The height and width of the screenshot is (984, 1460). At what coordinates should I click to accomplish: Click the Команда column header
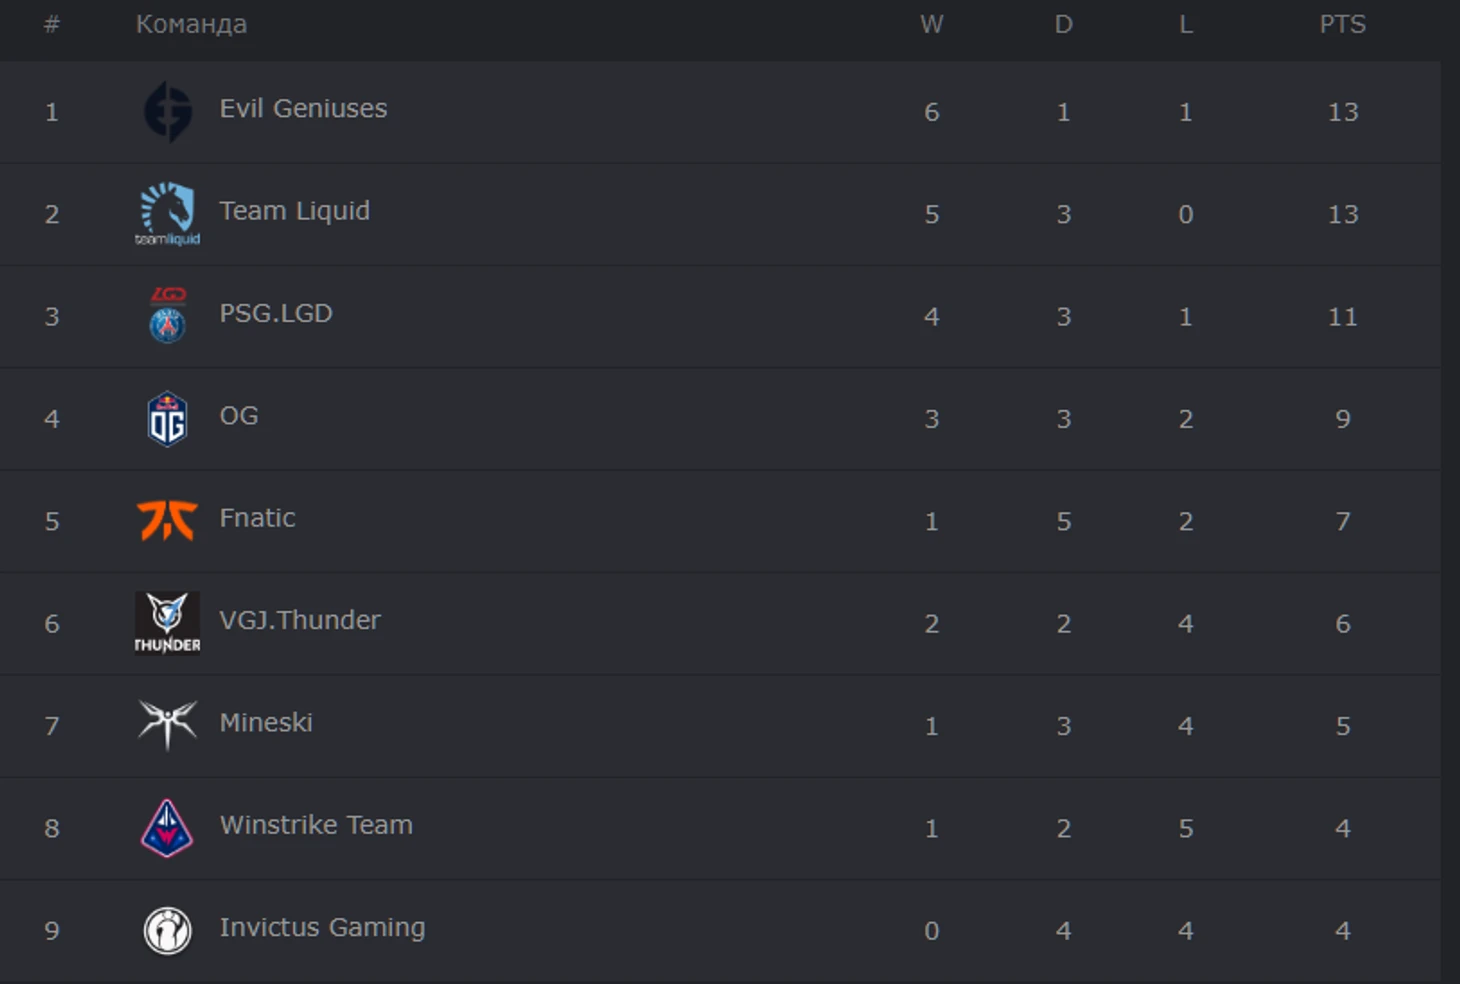pos(191,24)
